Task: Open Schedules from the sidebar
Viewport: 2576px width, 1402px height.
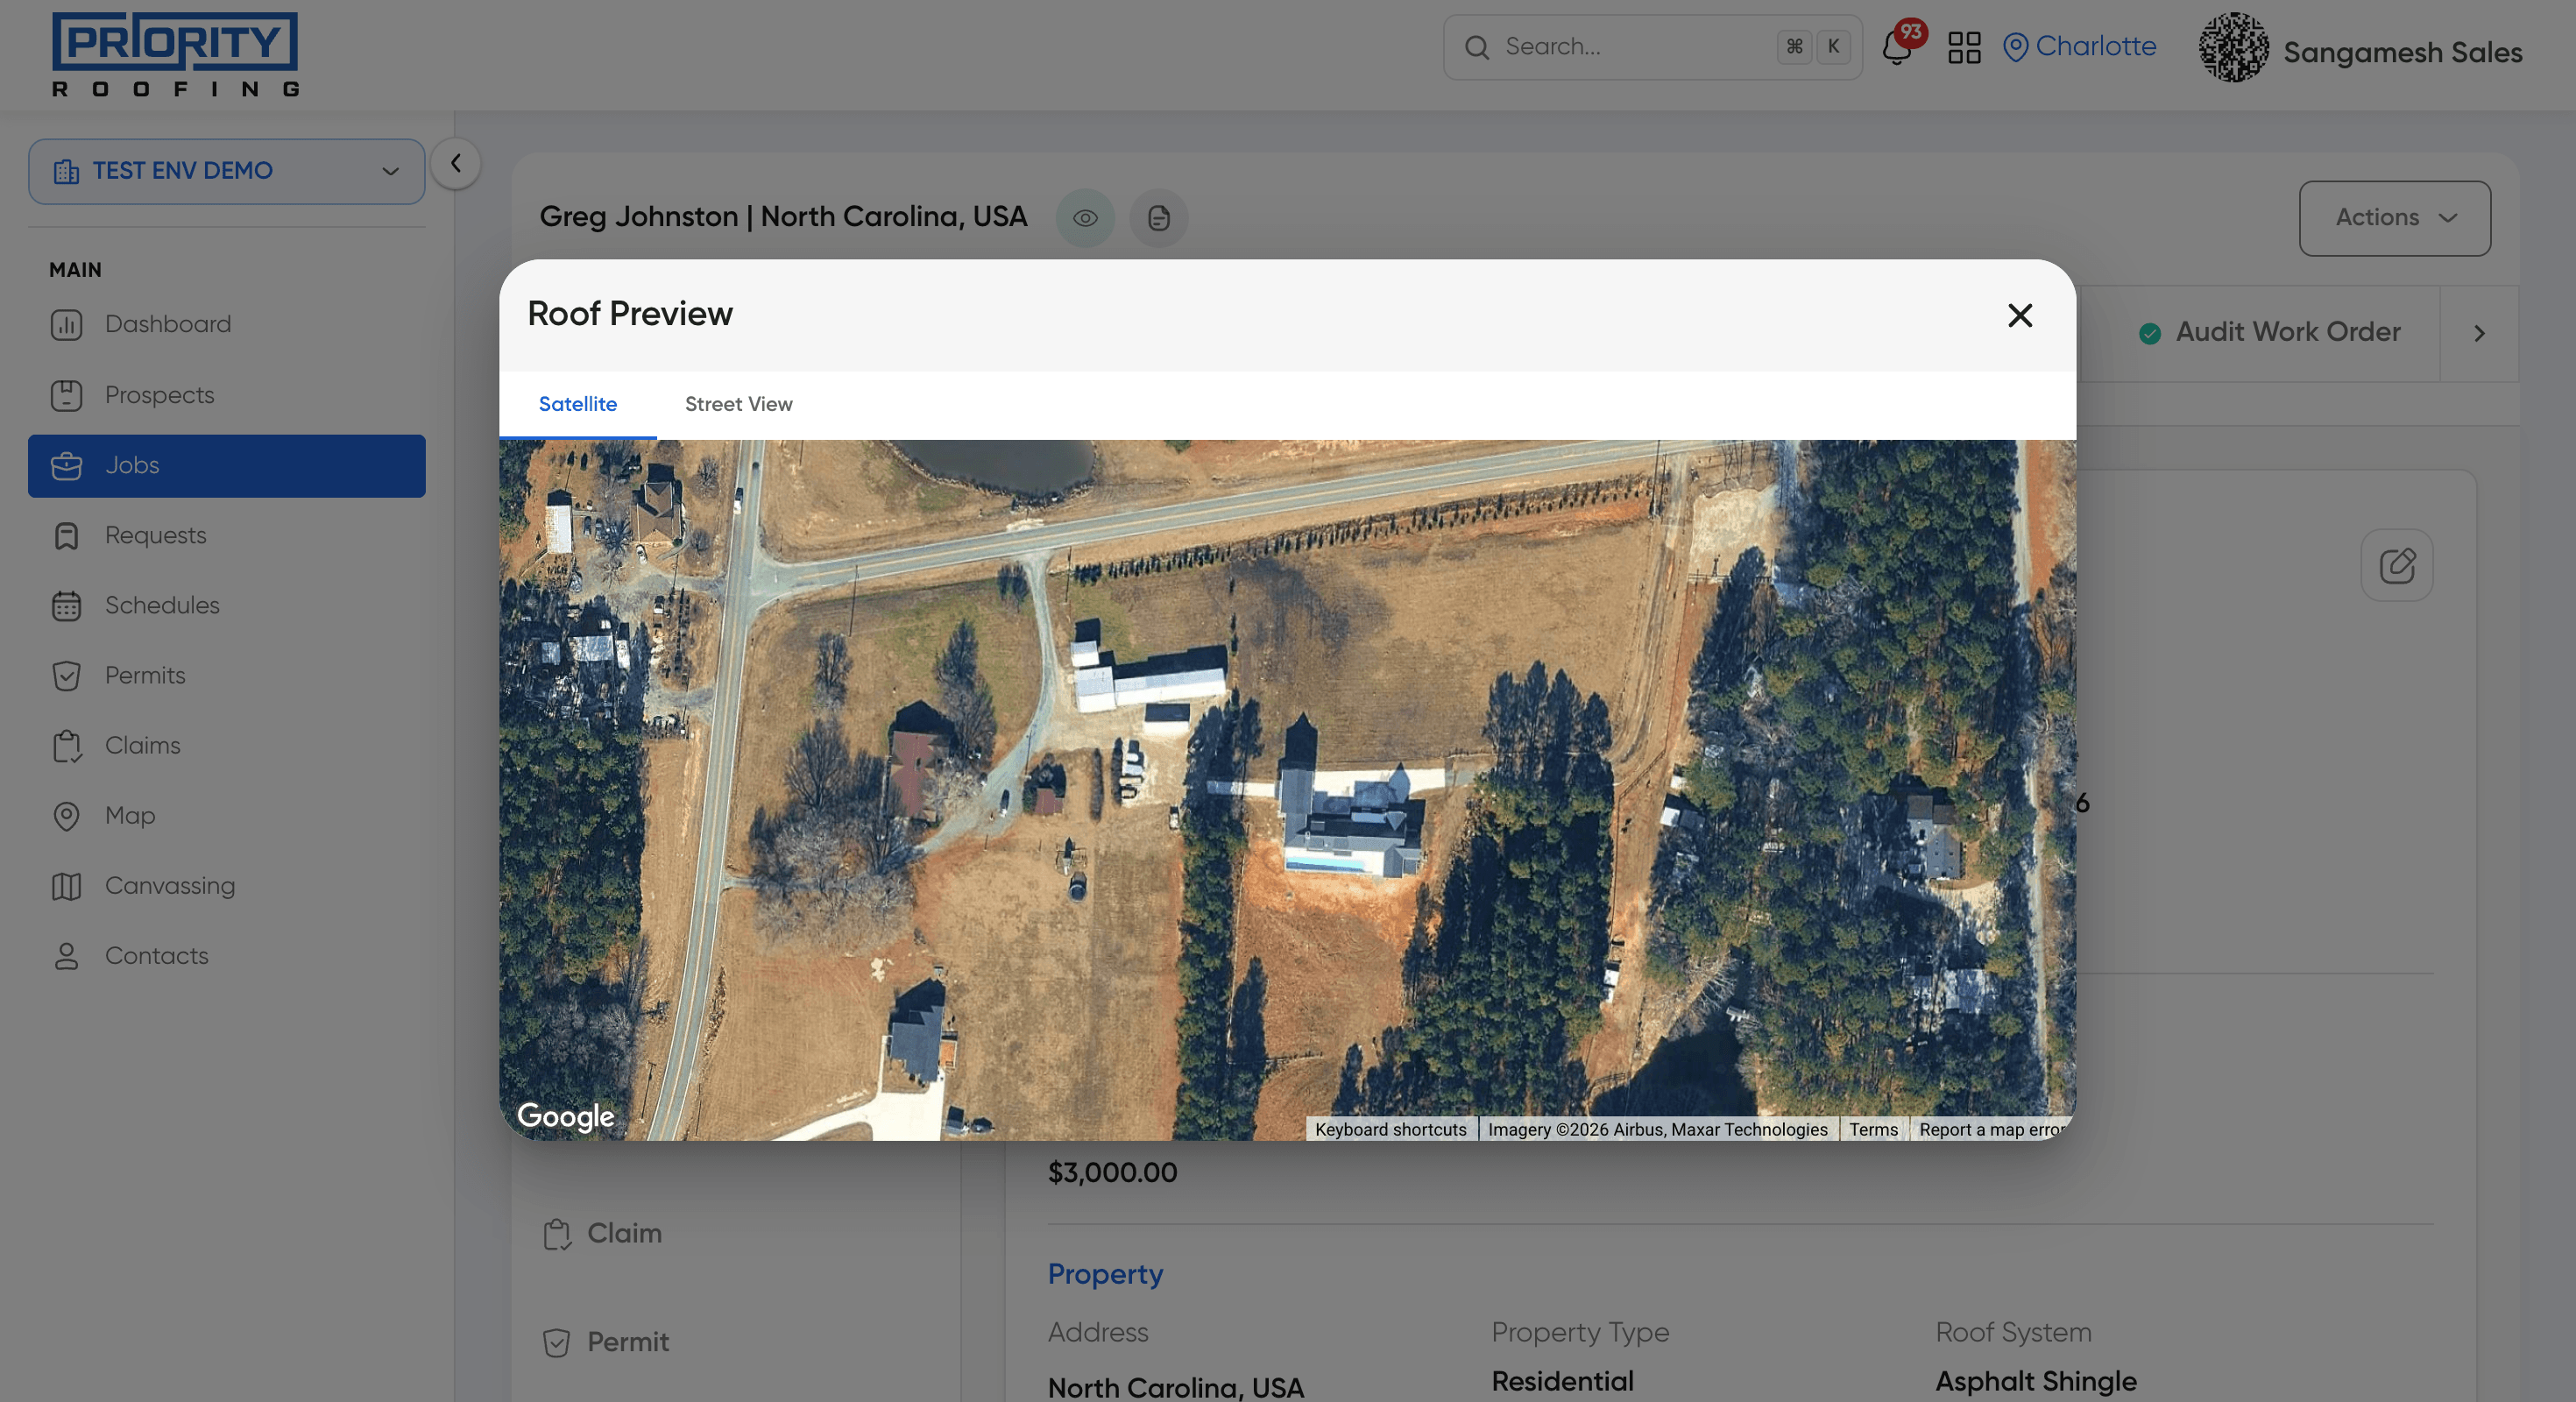Action: click(226, 605)
